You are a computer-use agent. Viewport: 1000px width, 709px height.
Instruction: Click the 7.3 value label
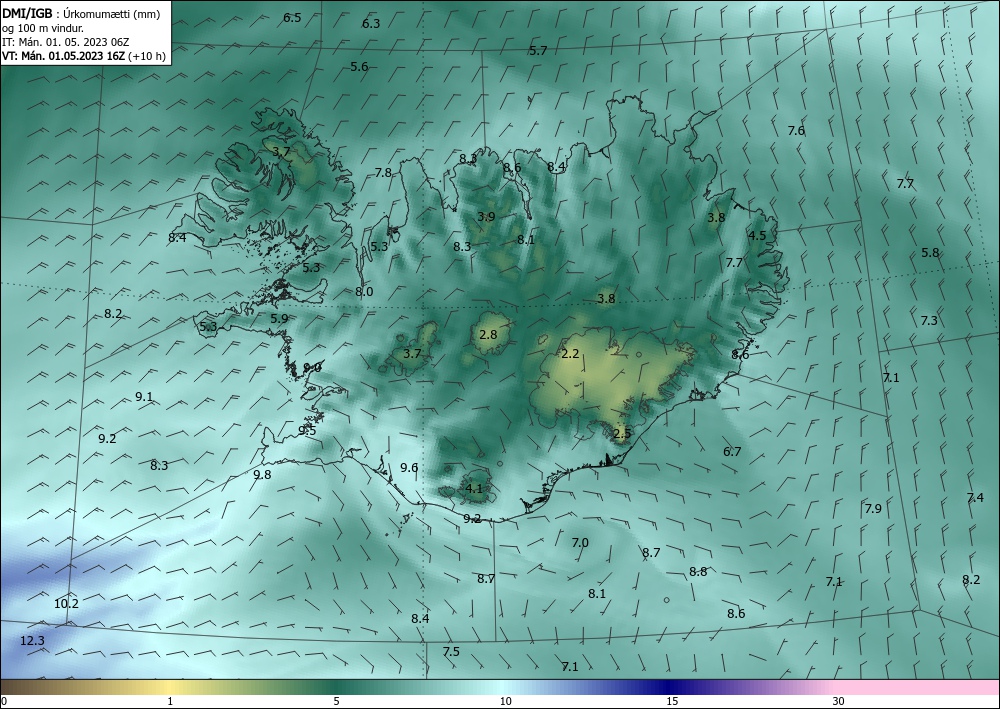[929, 321]
